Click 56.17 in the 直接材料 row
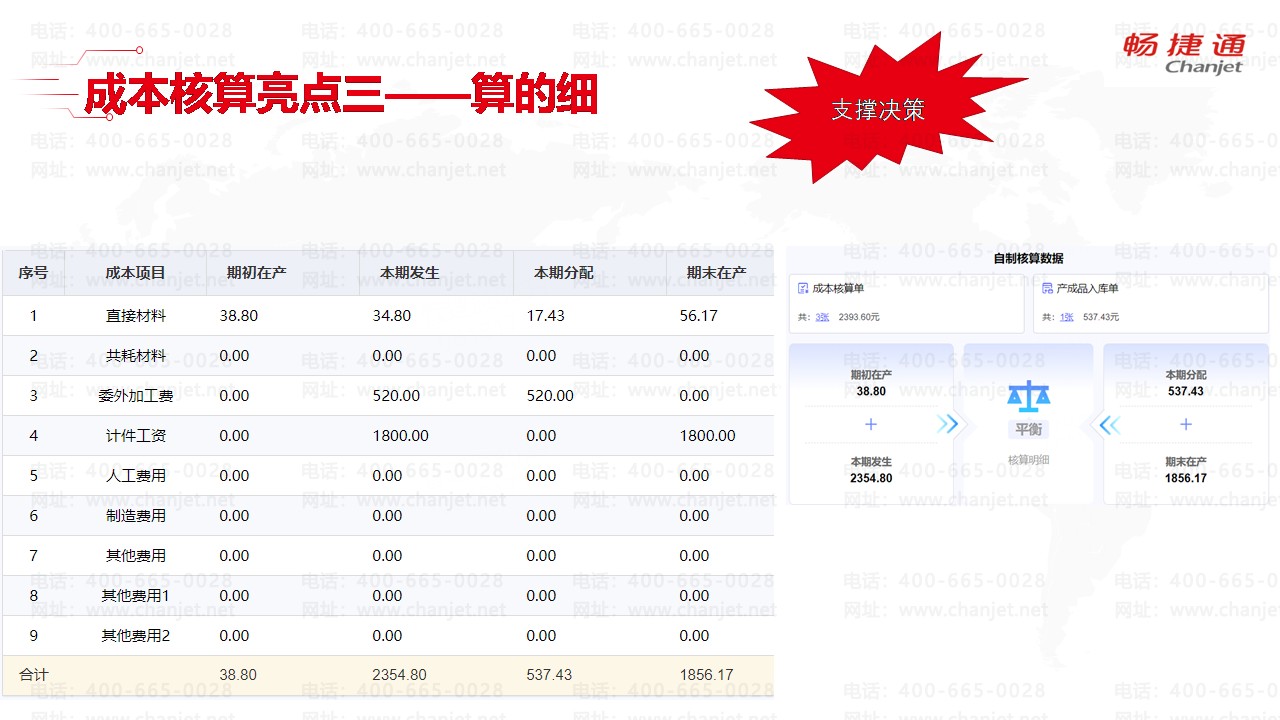Screen dimensions: 1280x720 coord(699,316)
